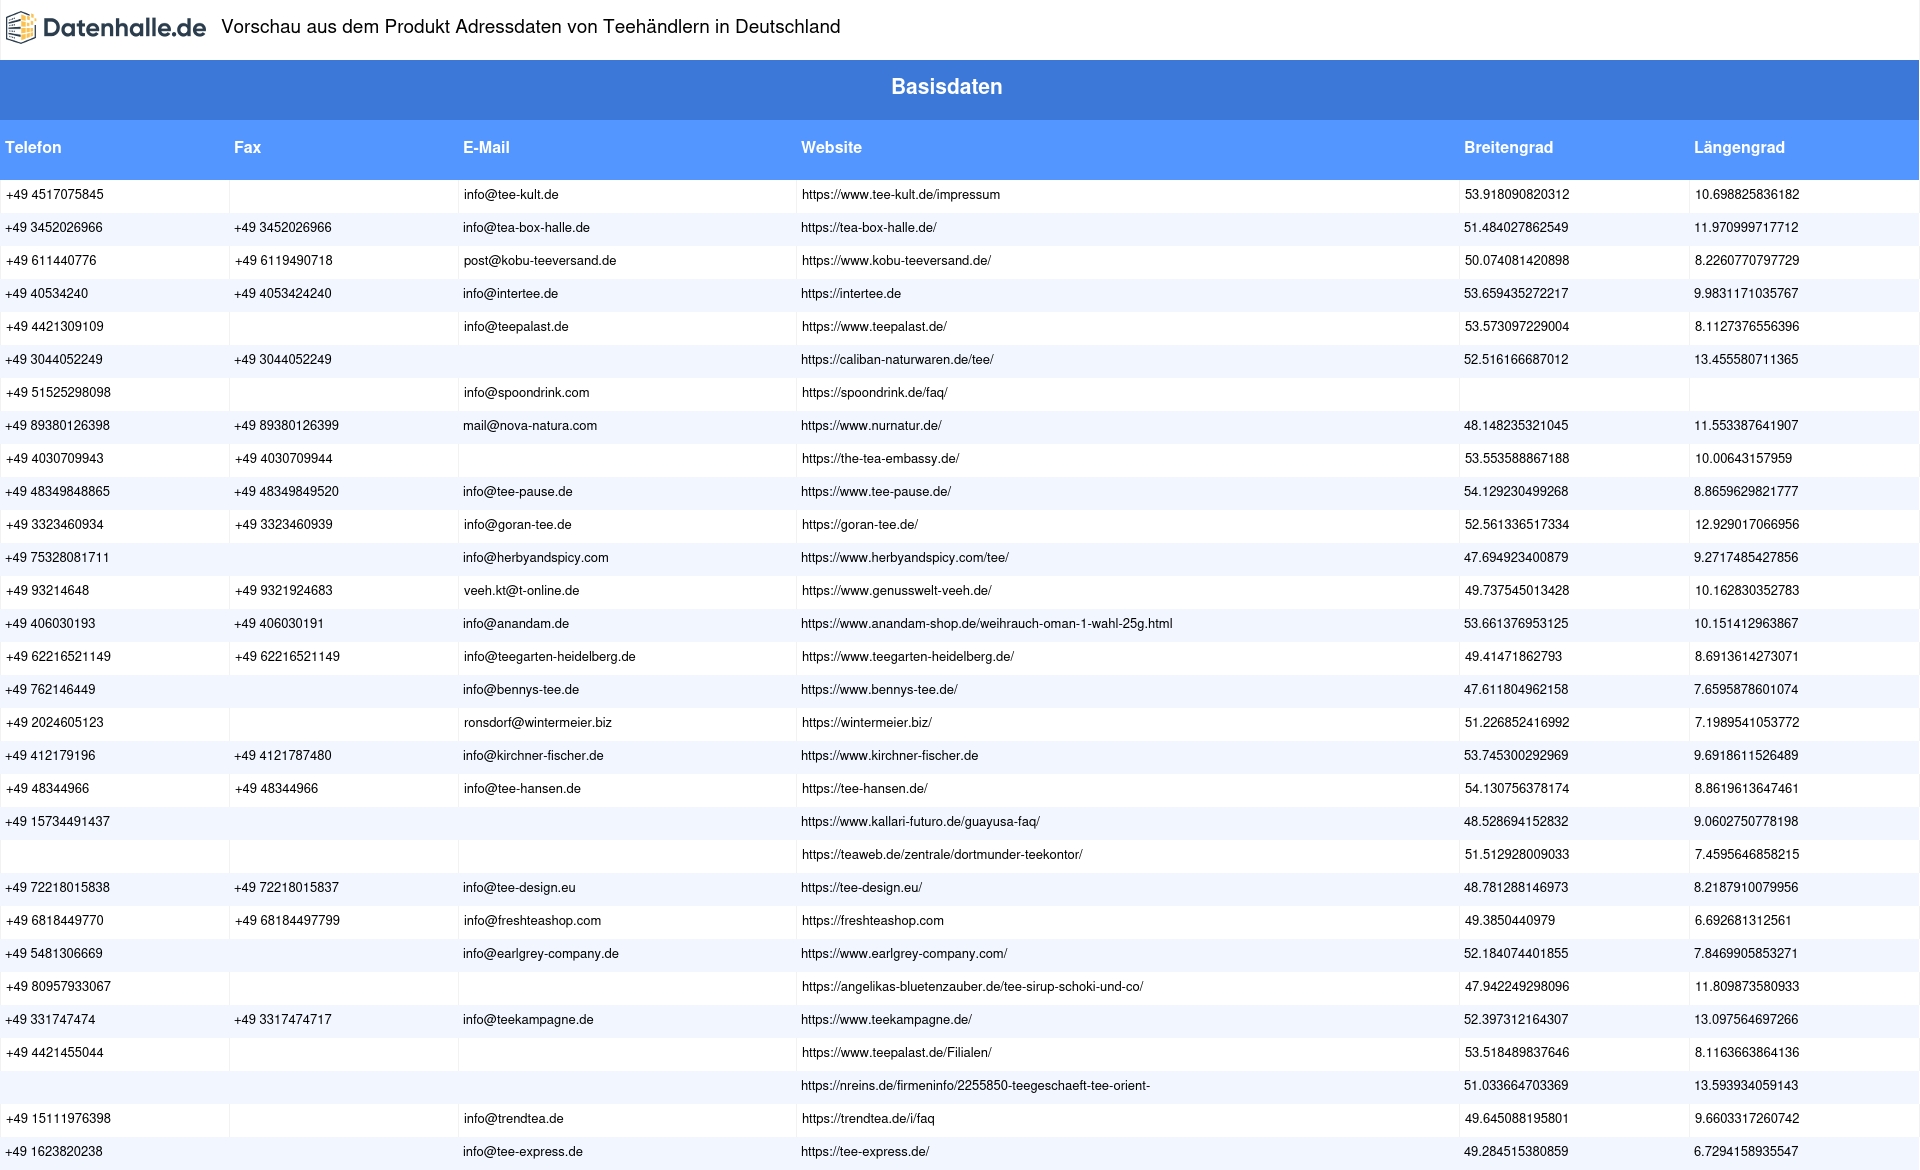1920x1170 pixels.
Task: Open the nurnatur.de website URL
Action: [x=871, y=426]
